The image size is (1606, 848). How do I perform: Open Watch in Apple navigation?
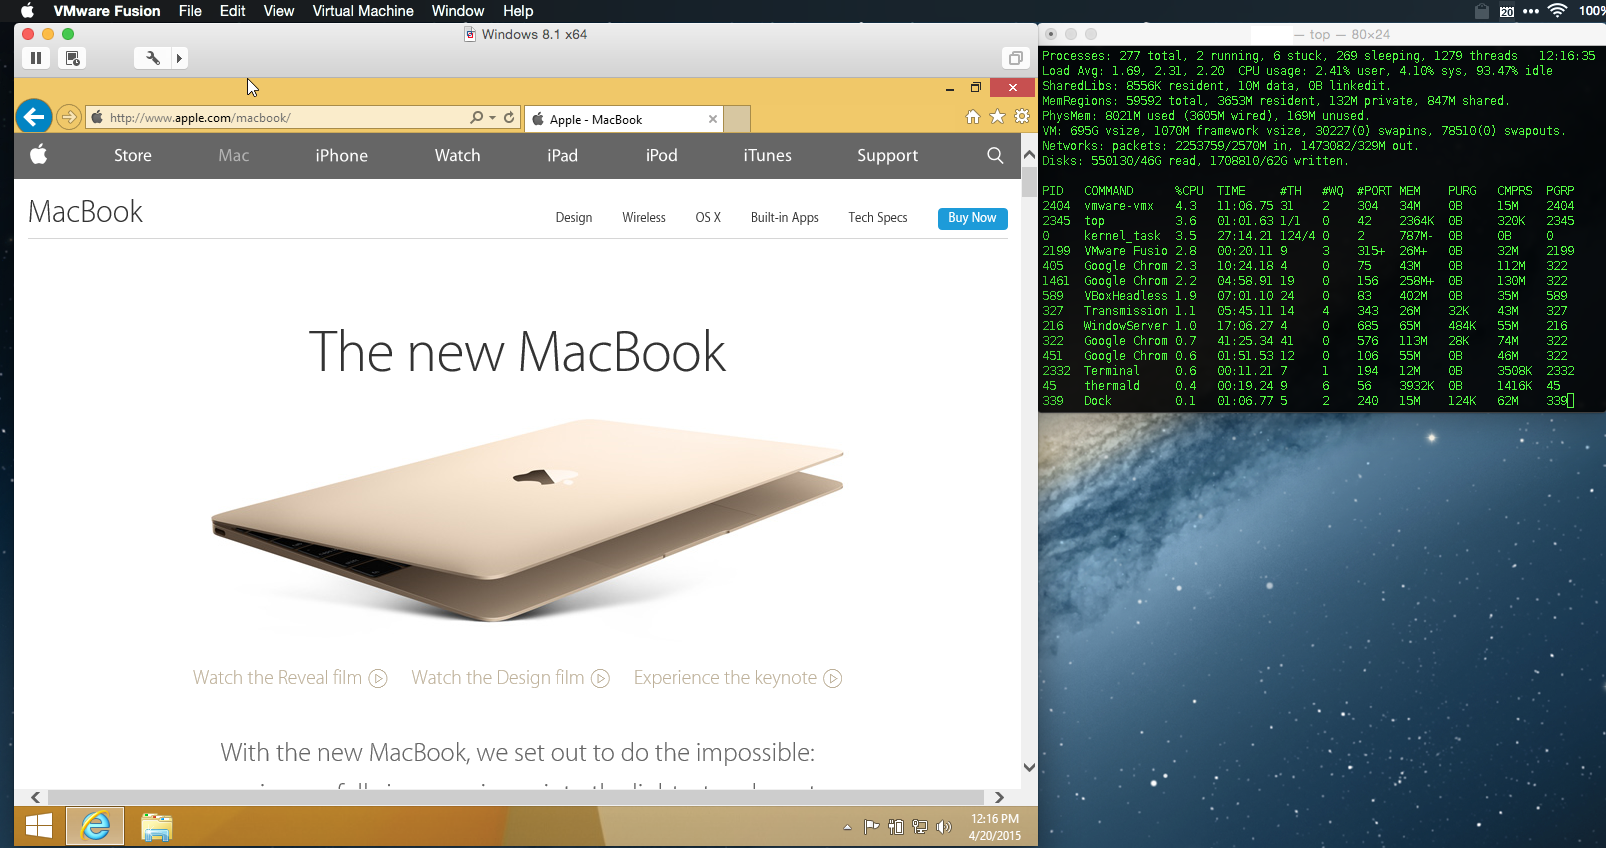458,155
